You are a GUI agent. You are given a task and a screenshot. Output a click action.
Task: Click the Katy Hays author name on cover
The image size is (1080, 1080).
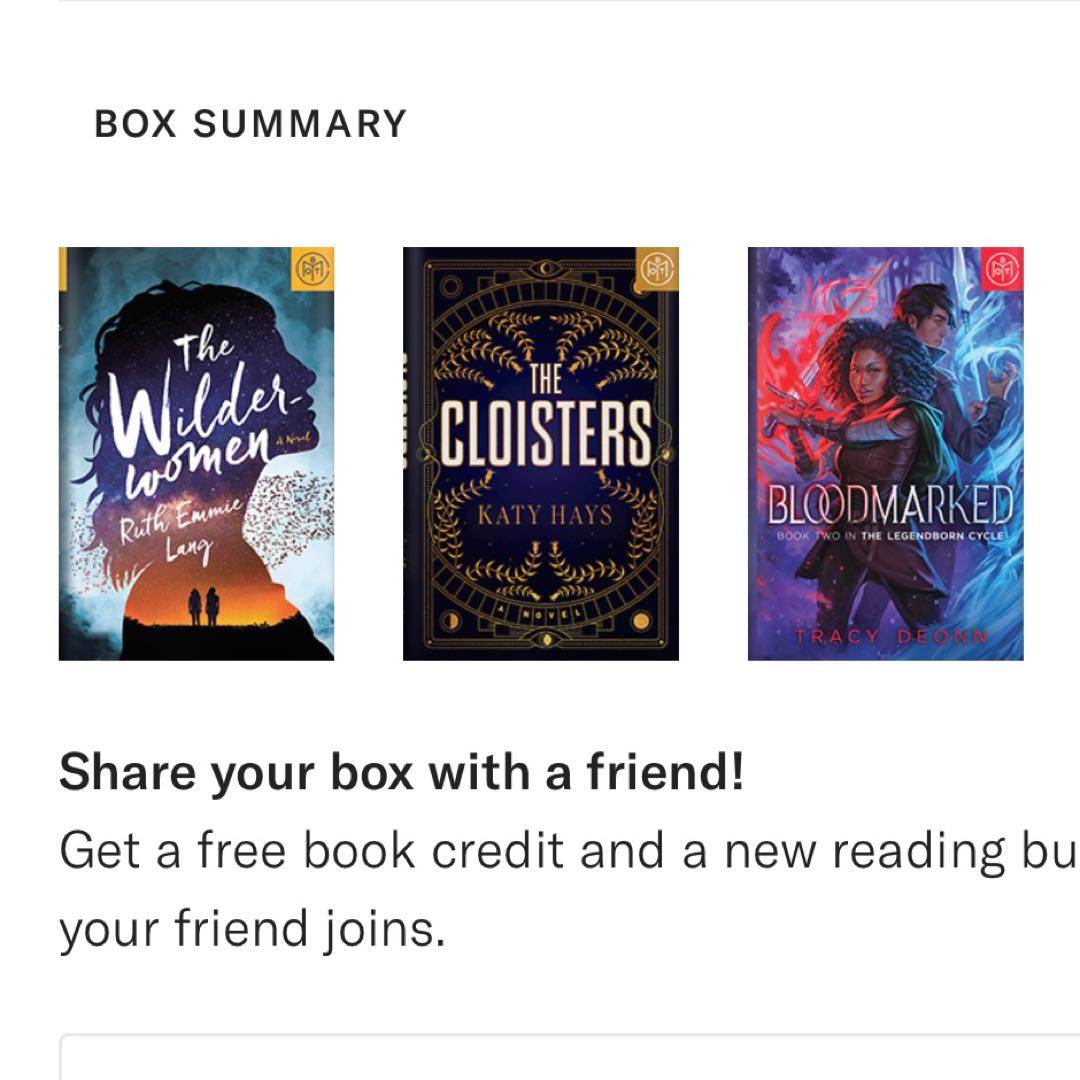[x=542, y=516]
